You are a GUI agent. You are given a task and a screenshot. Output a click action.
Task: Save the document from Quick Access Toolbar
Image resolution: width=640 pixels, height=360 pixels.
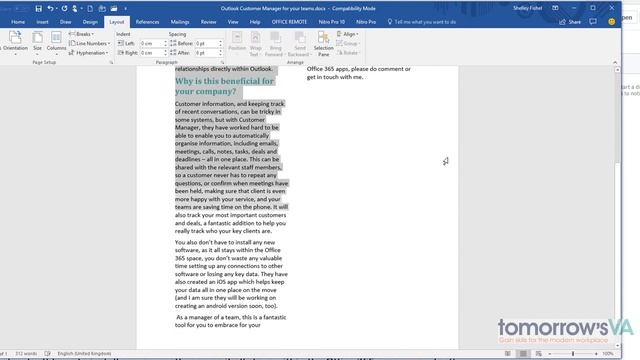[38, 8]
